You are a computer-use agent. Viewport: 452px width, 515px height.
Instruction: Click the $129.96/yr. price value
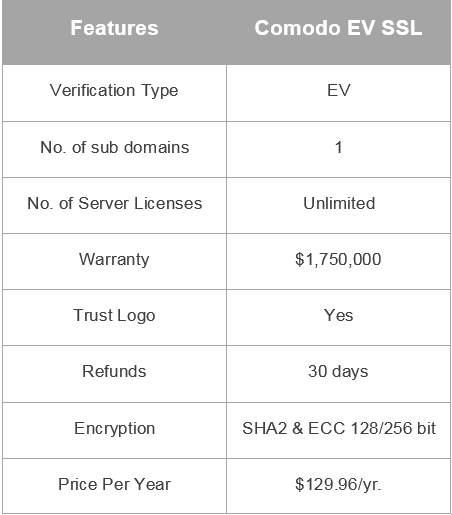338,485
